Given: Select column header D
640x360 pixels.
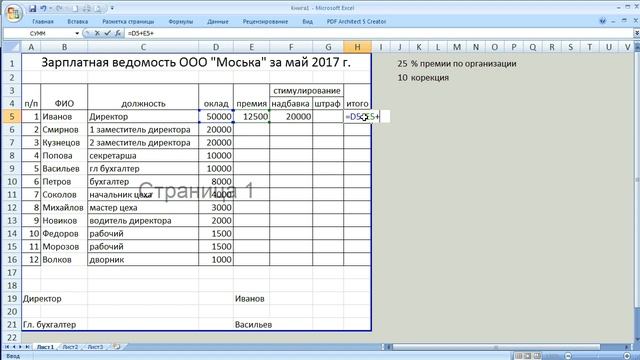Looking at the screenshot, I should pos(216,47).
